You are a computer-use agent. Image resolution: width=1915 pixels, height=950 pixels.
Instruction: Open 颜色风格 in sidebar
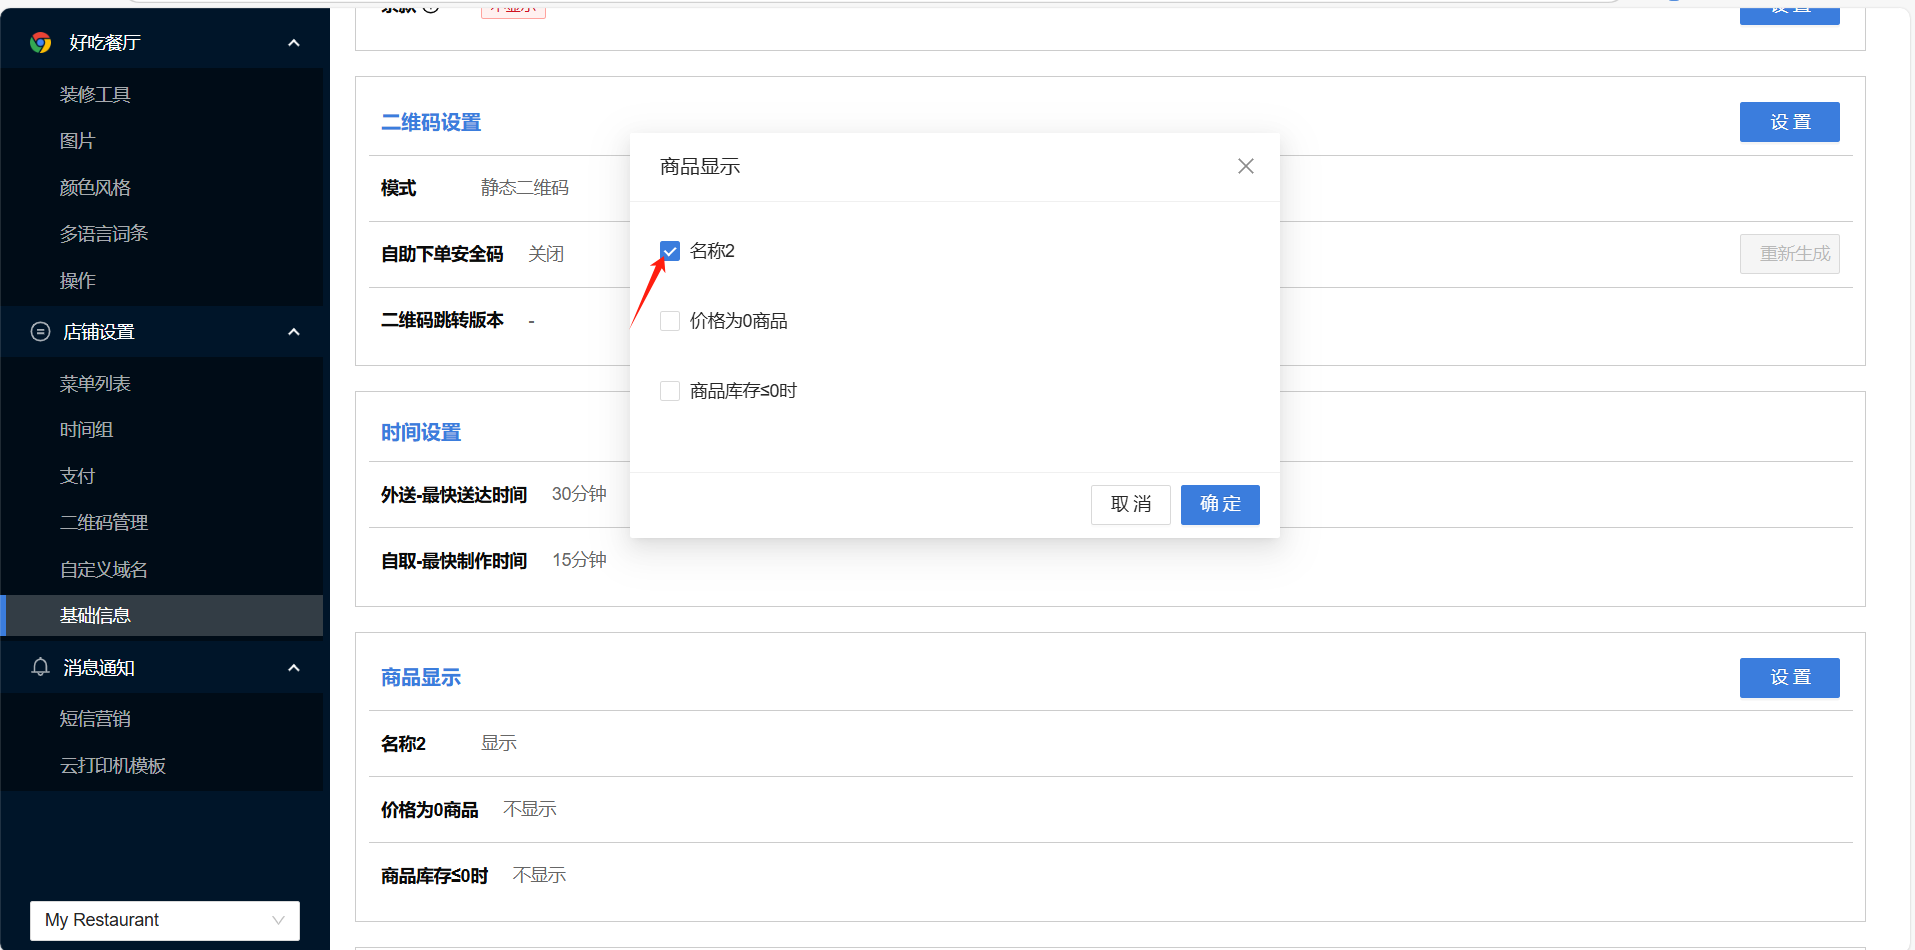(95, 187)
